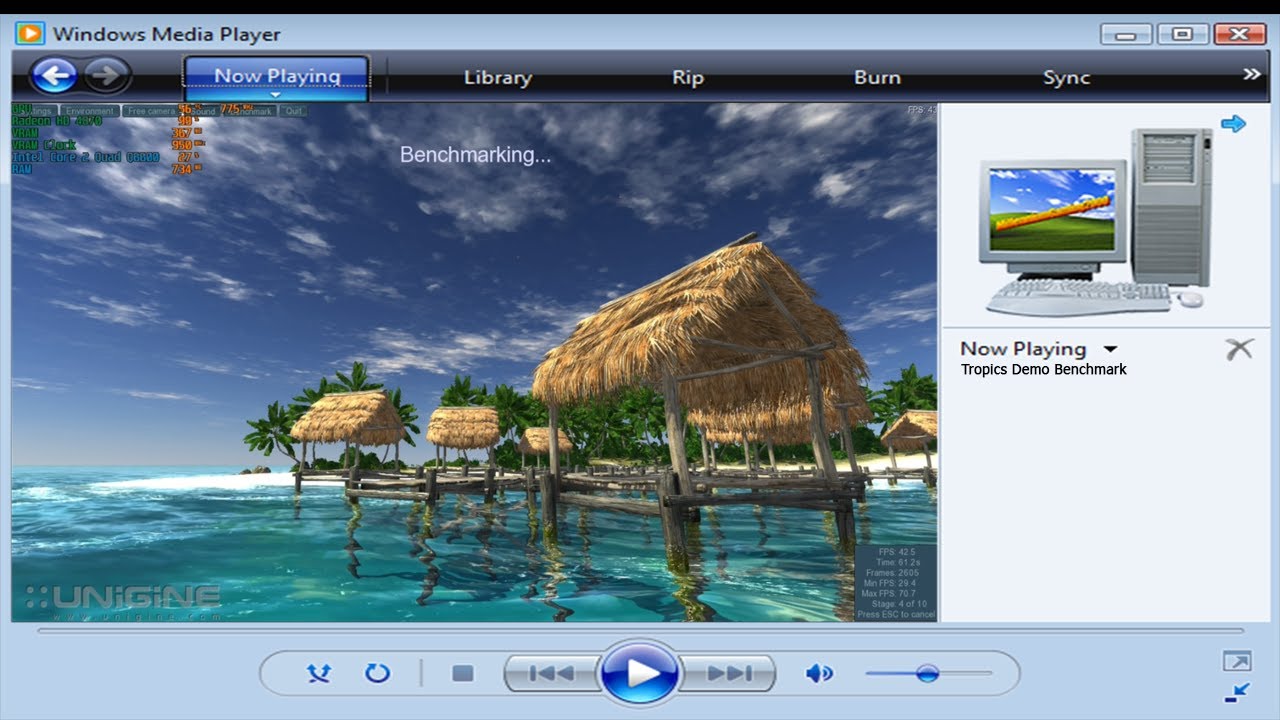Turn on shuffle
This screenshot has height=720, width=1280.
click(x=319, y=673)
